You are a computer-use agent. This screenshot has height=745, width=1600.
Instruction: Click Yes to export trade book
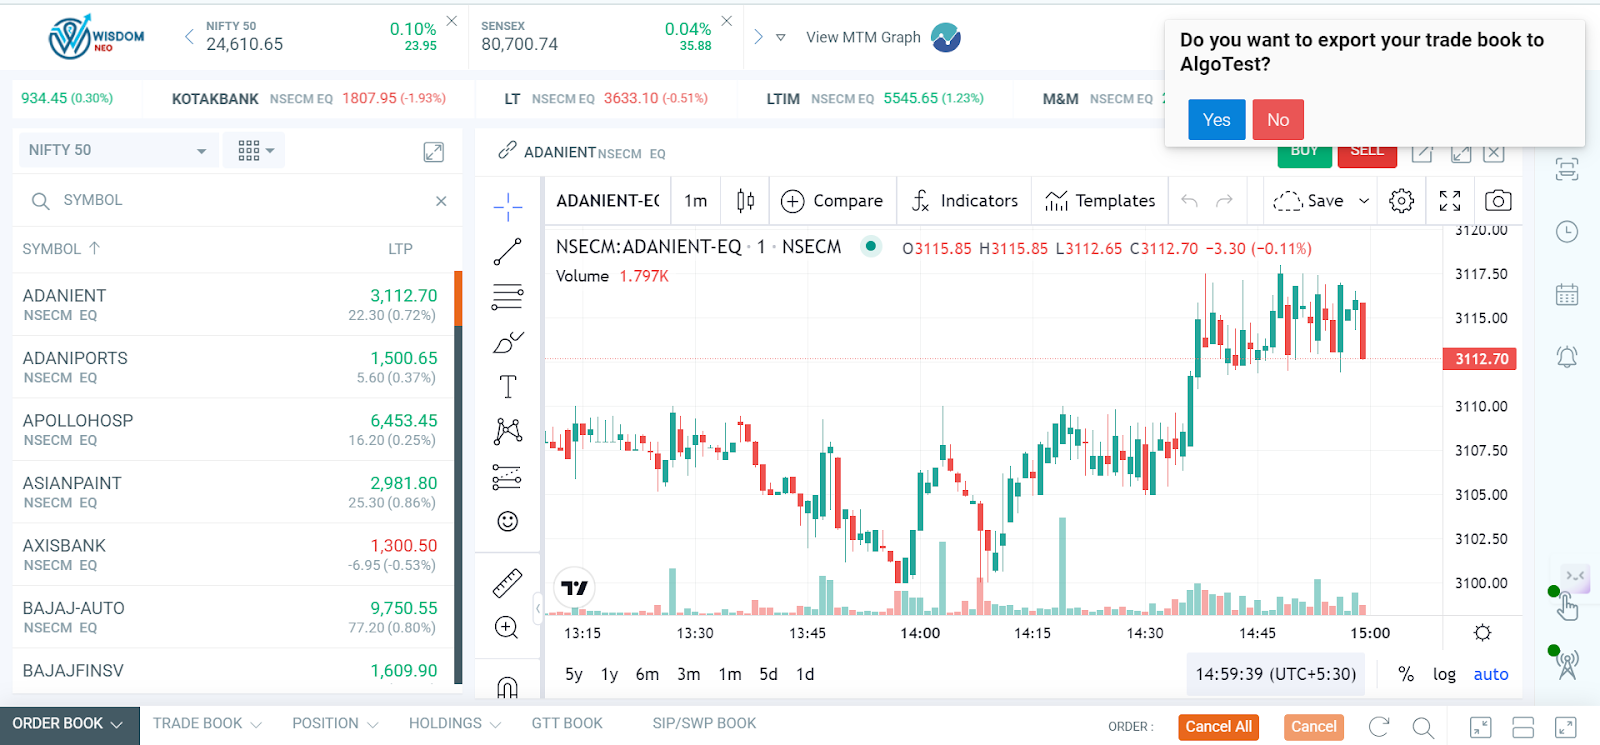(x=1217, y=120)
